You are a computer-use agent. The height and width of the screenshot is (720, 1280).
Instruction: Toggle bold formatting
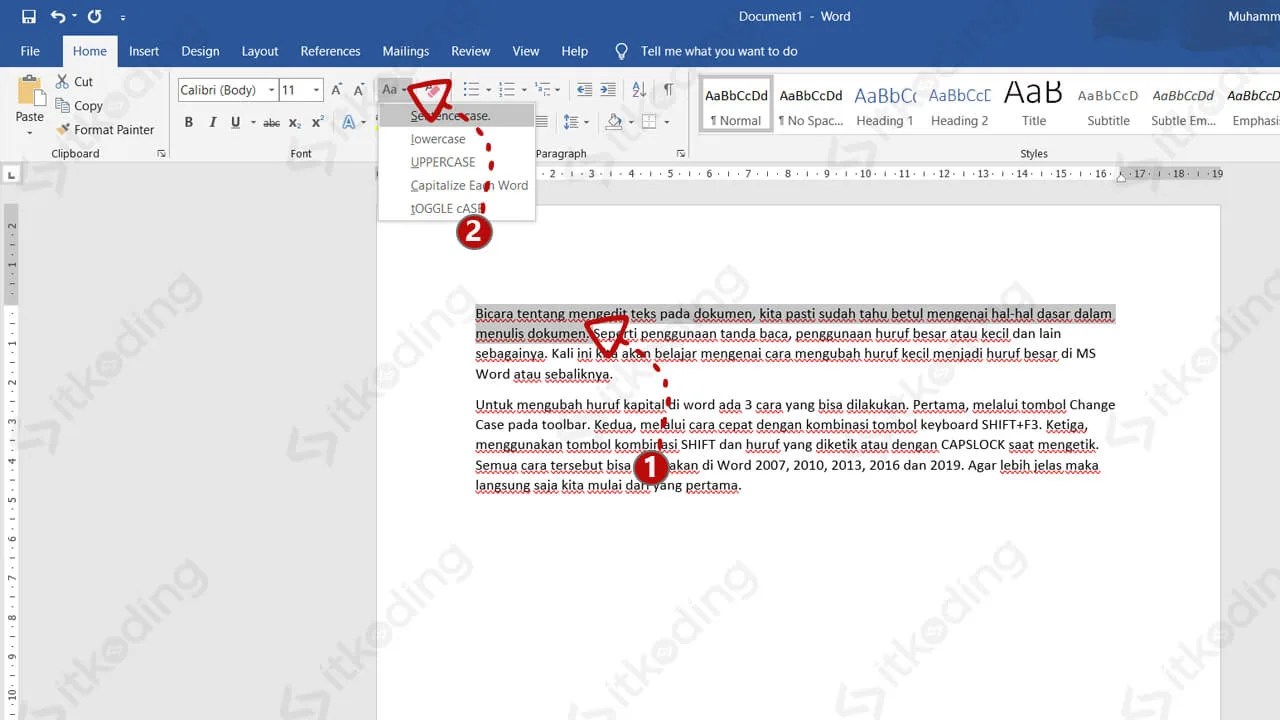point(188,121)
